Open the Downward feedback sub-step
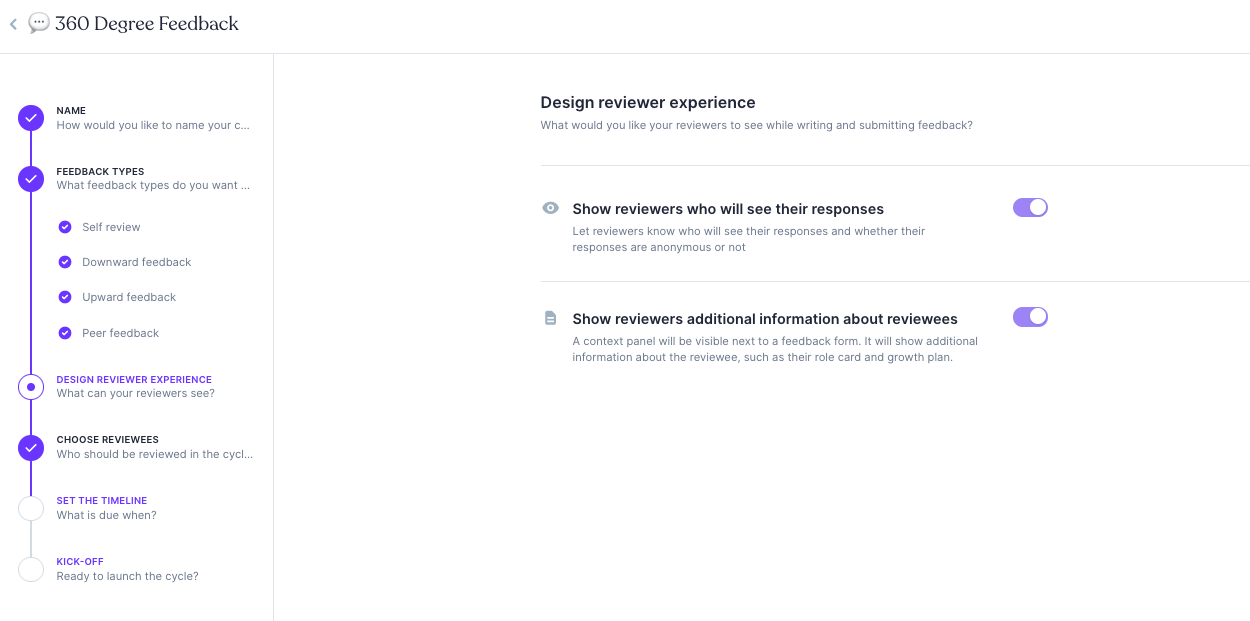Viewport: 1250px width, 621px height. pos(136,262)
